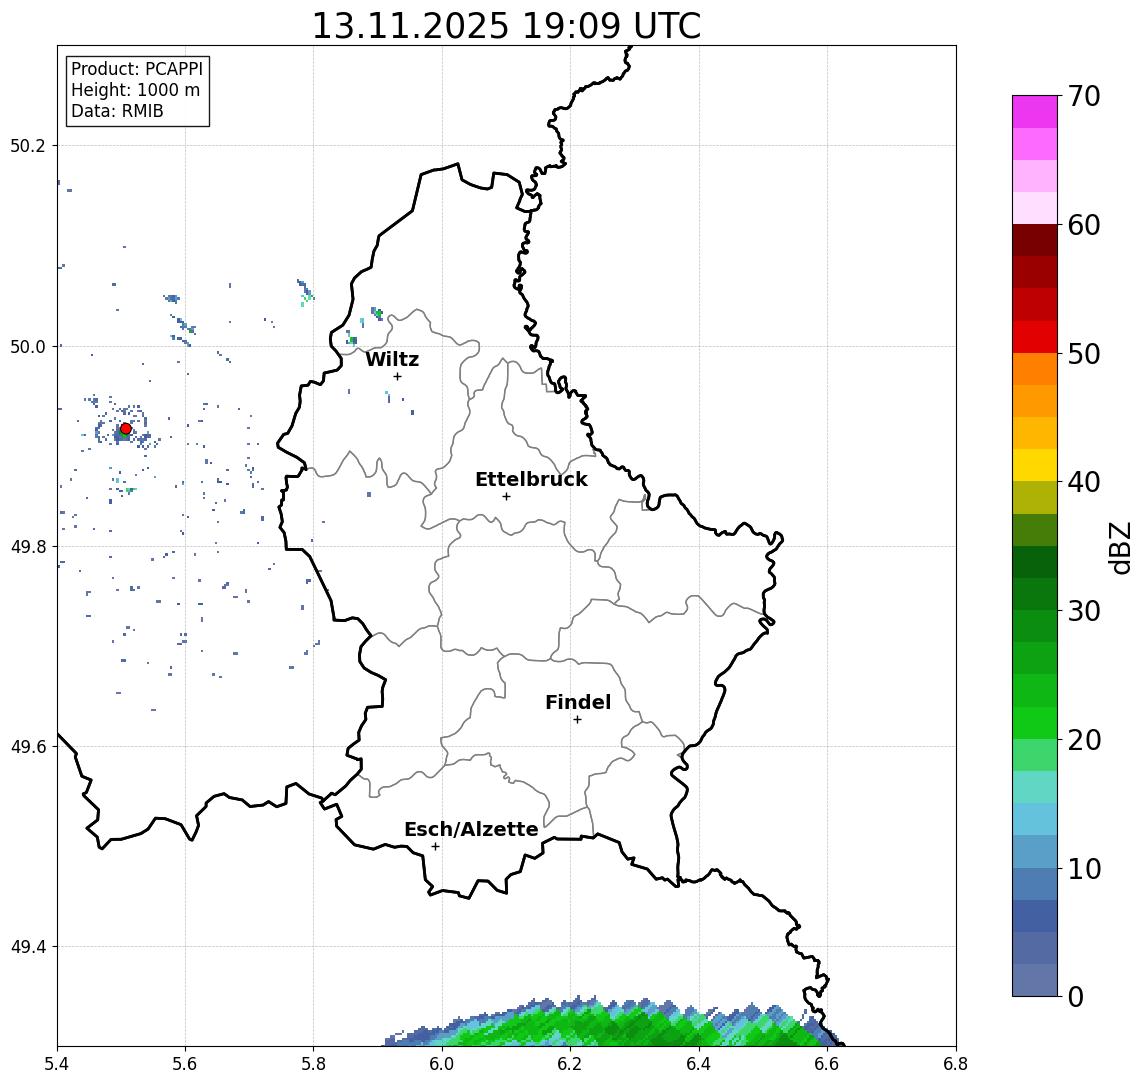The width and height of the screenshot is (1145, 1084).
Task: Click the plus marker under the Wiltz label
Action: tap(397, 377)
